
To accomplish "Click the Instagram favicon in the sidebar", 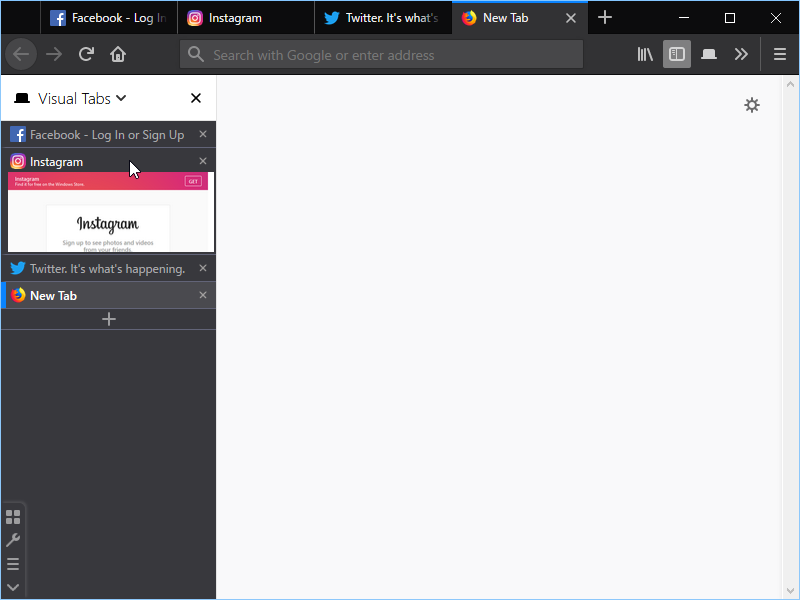I will (18, 161).
